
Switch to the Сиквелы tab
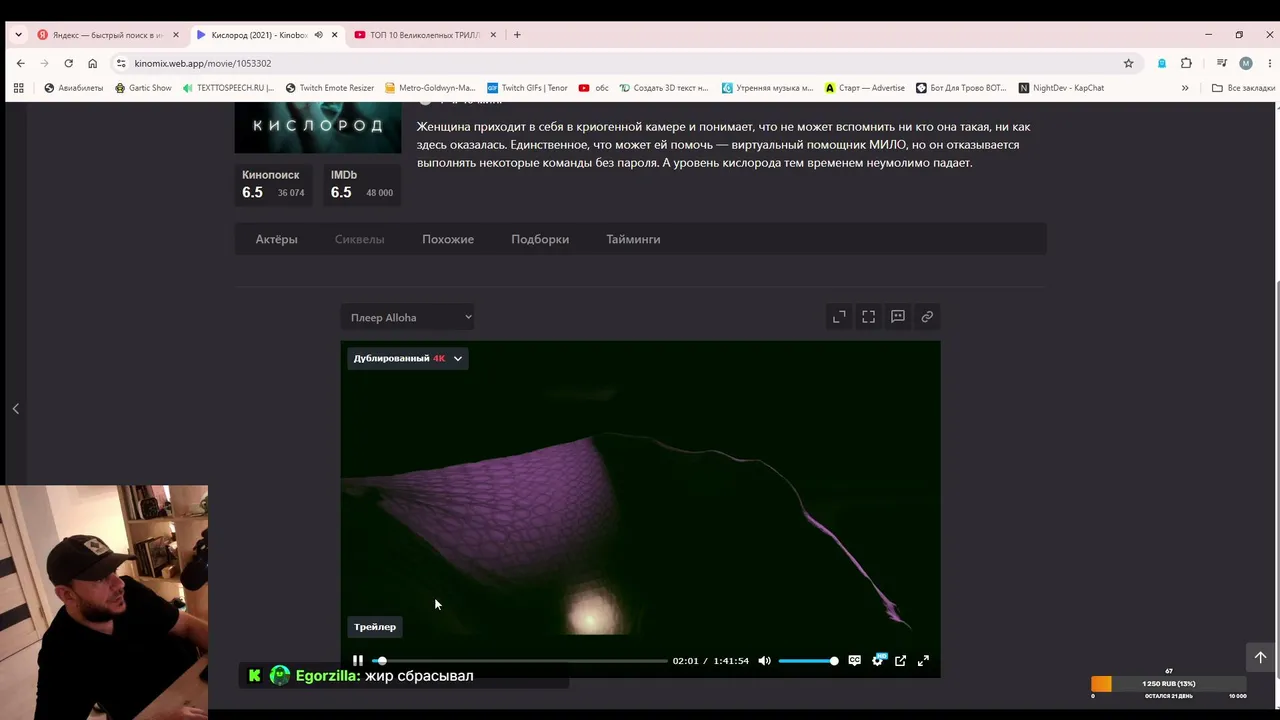tap(359, 239)
